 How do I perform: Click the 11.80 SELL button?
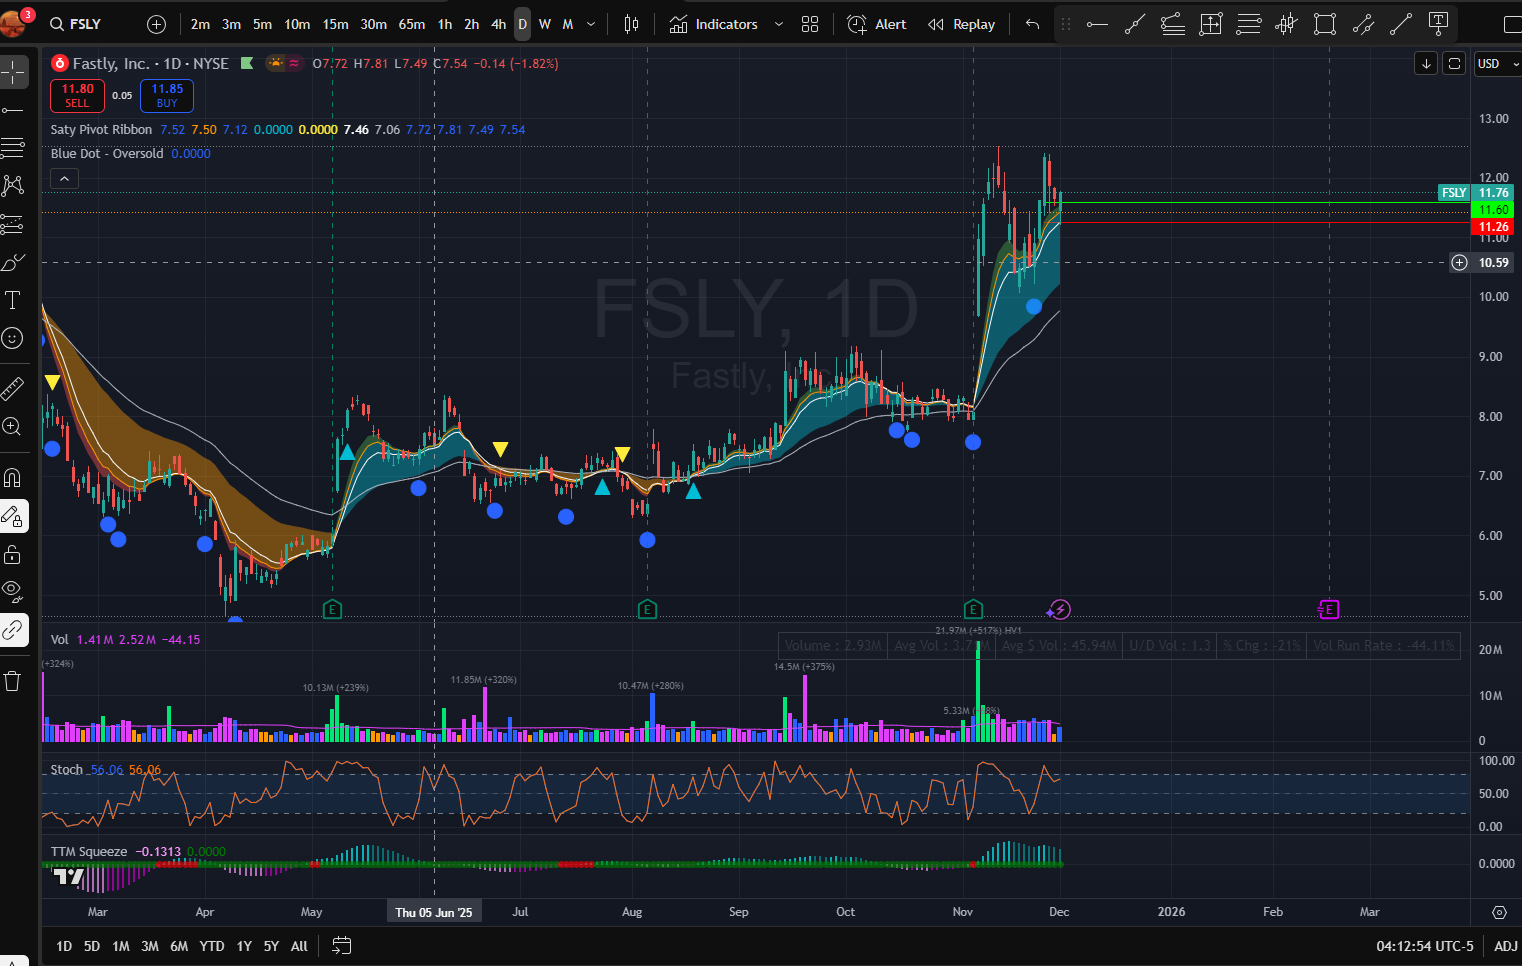pyautogui.click(x=77, y=96)
